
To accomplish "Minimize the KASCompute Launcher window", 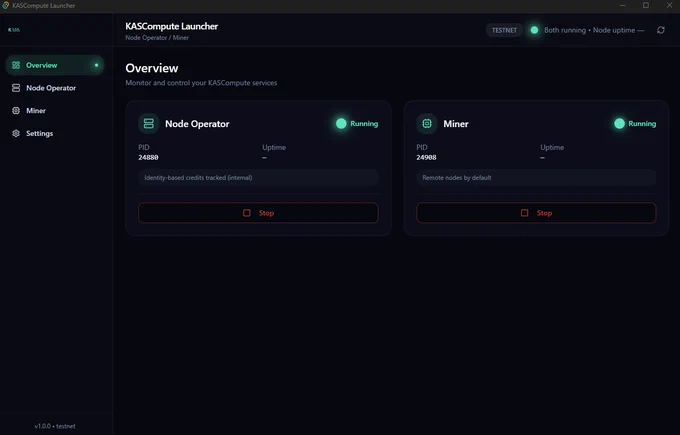I will pyautogui.click(x=623, y=6).
